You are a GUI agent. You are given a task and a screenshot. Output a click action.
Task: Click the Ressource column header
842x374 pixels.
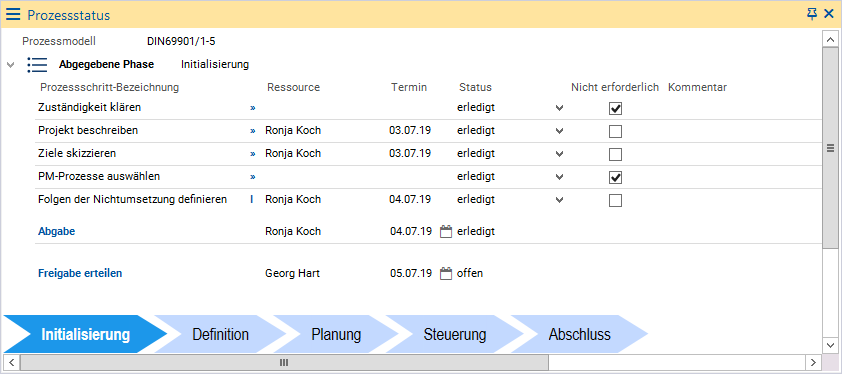point(293,87)
